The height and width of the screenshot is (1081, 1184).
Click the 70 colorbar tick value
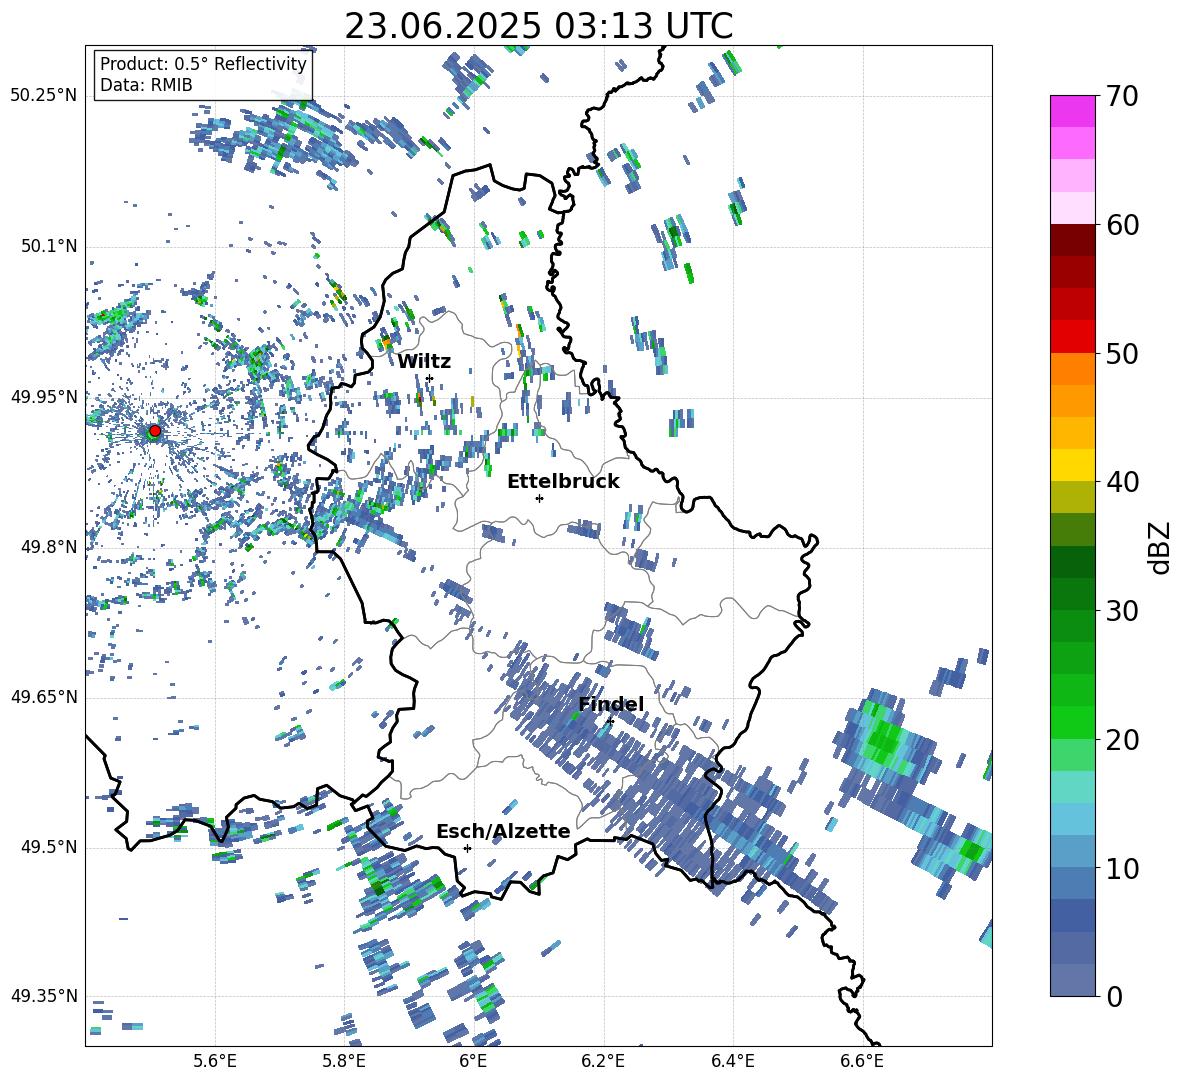[1122, 96]
